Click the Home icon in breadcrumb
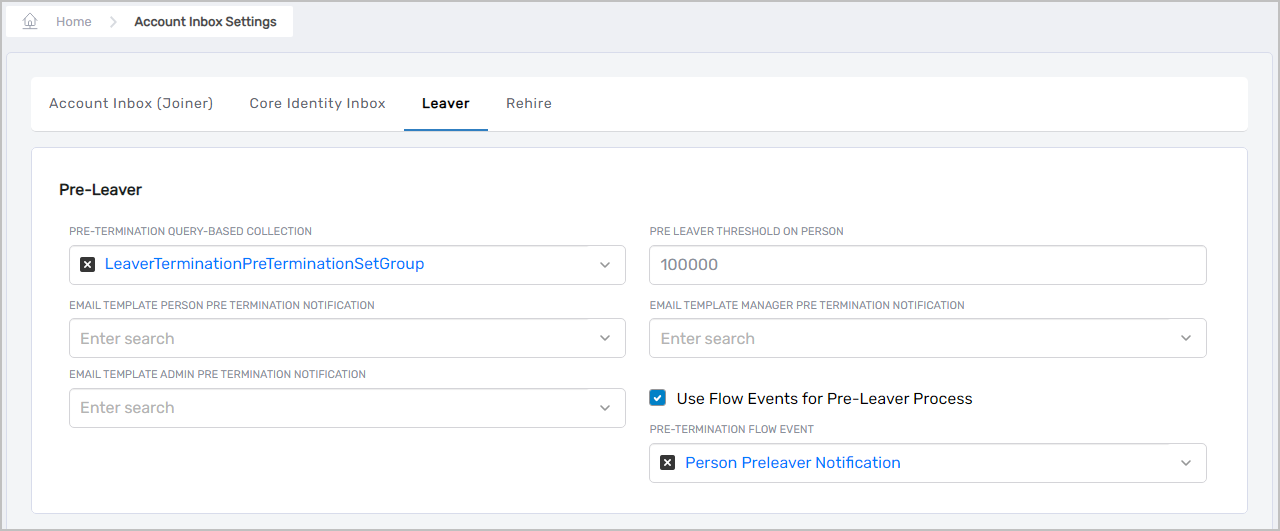 coord(30,21)
